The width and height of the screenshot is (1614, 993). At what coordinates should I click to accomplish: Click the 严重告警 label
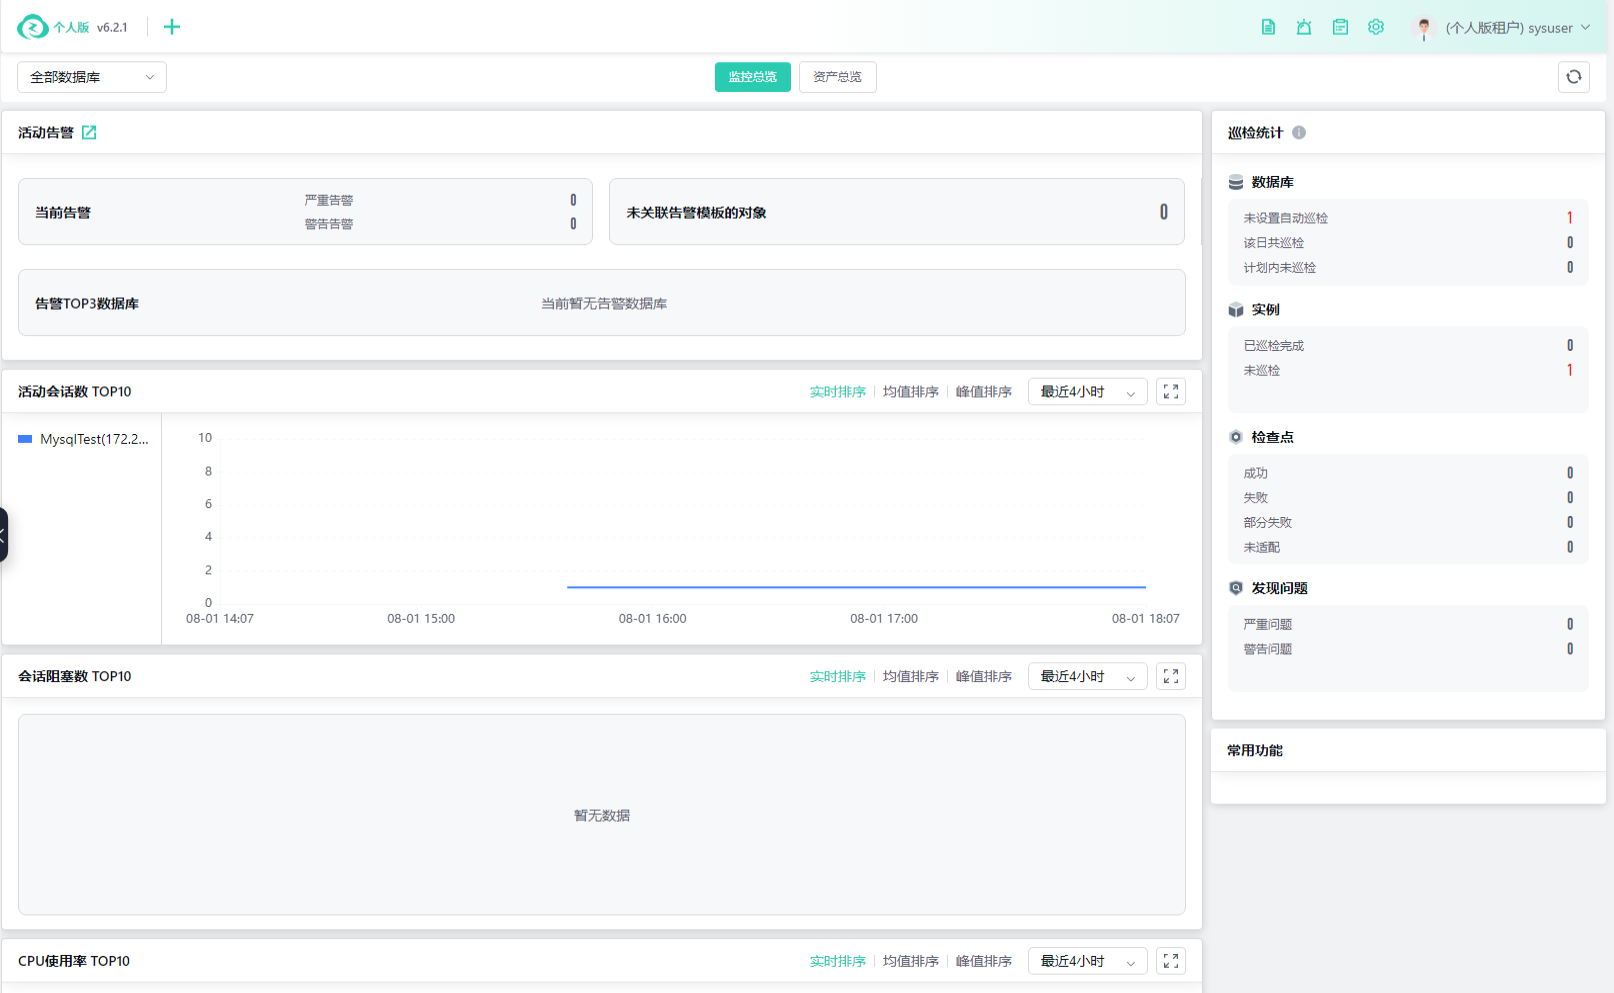(329, 200)
